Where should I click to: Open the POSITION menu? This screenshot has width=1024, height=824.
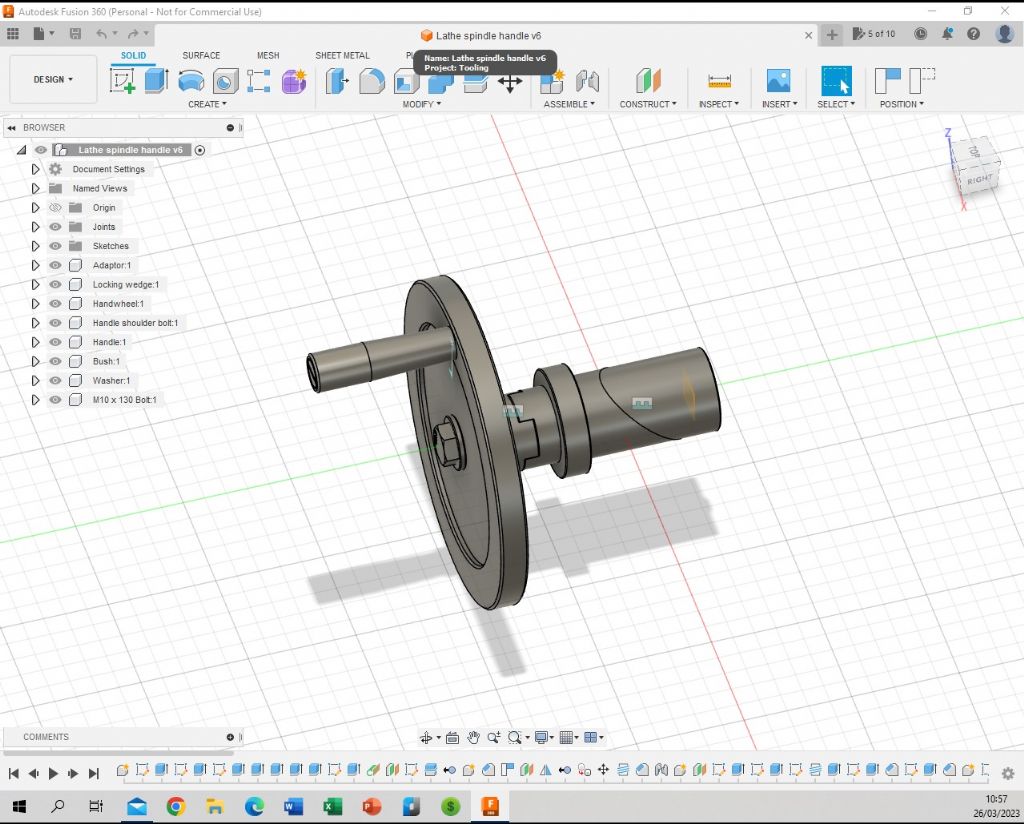[901, 104]
